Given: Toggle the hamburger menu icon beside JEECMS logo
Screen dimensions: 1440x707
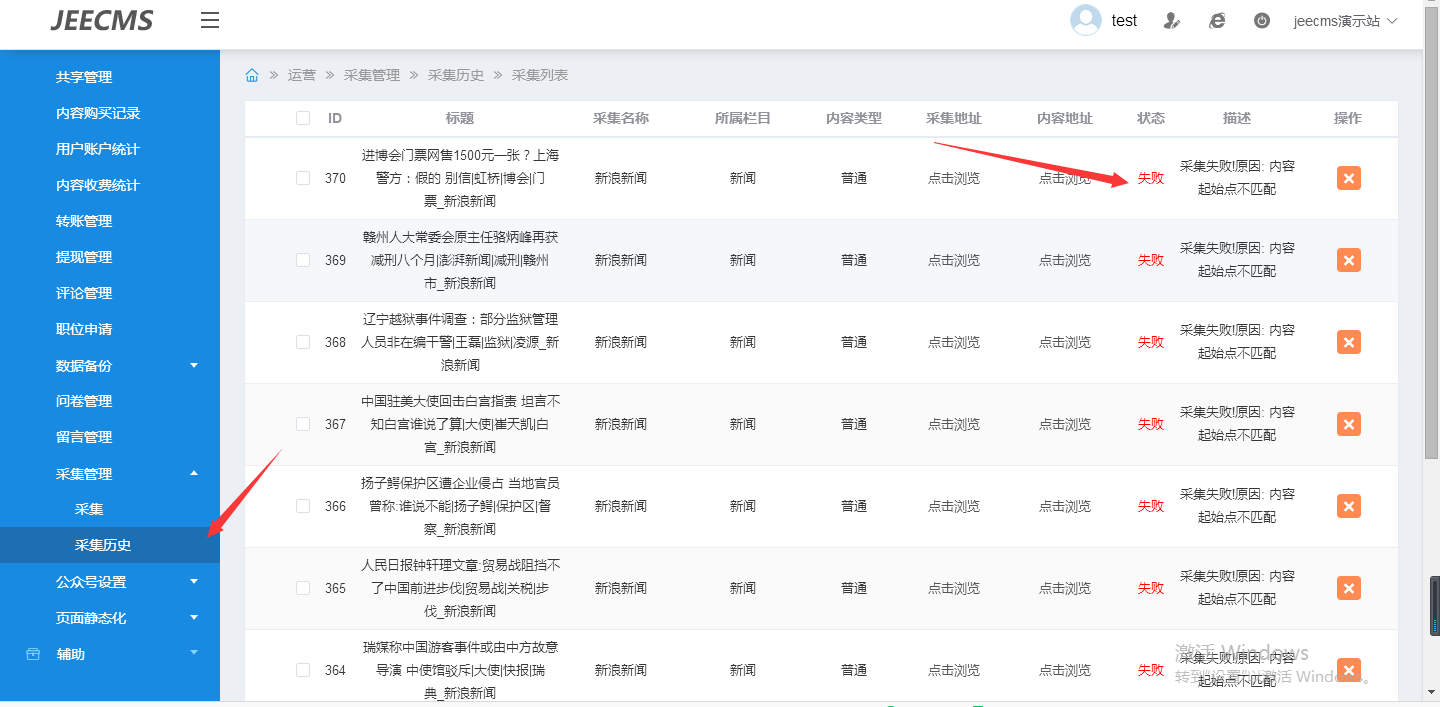Looking at the screenshot, I should point(210,20).
